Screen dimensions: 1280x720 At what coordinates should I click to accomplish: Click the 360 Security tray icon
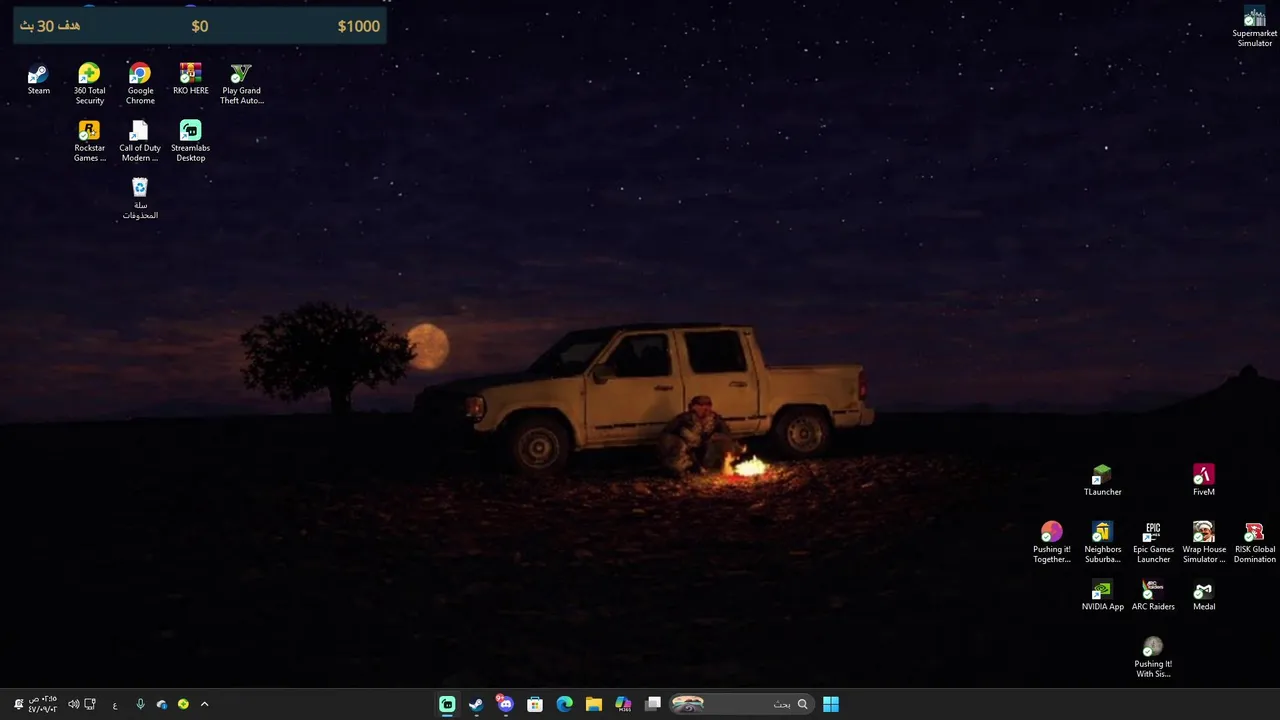(183, 704)
